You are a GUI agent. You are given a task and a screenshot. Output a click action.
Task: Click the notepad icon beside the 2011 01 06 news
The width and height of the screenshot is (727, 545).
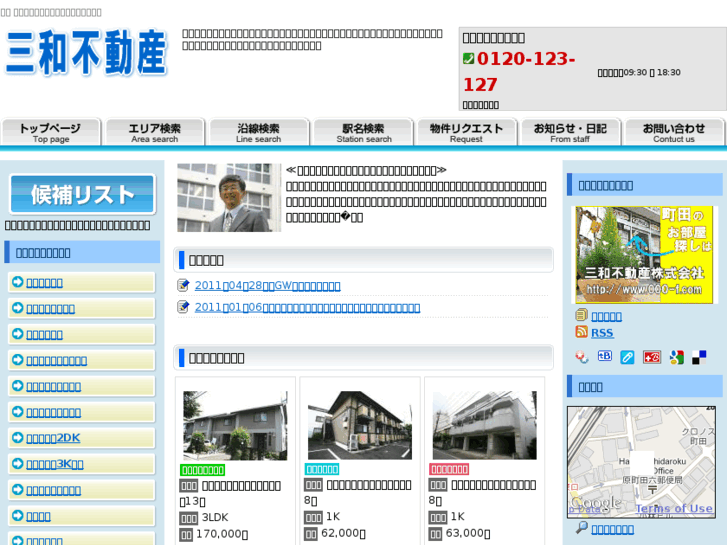pyautogui.click(x=183, y=307)
